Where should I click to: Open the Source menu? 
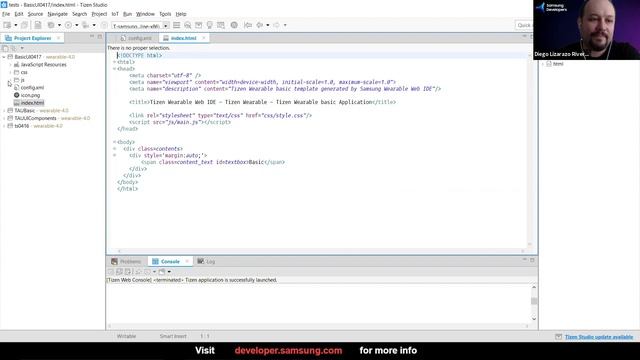35,14
